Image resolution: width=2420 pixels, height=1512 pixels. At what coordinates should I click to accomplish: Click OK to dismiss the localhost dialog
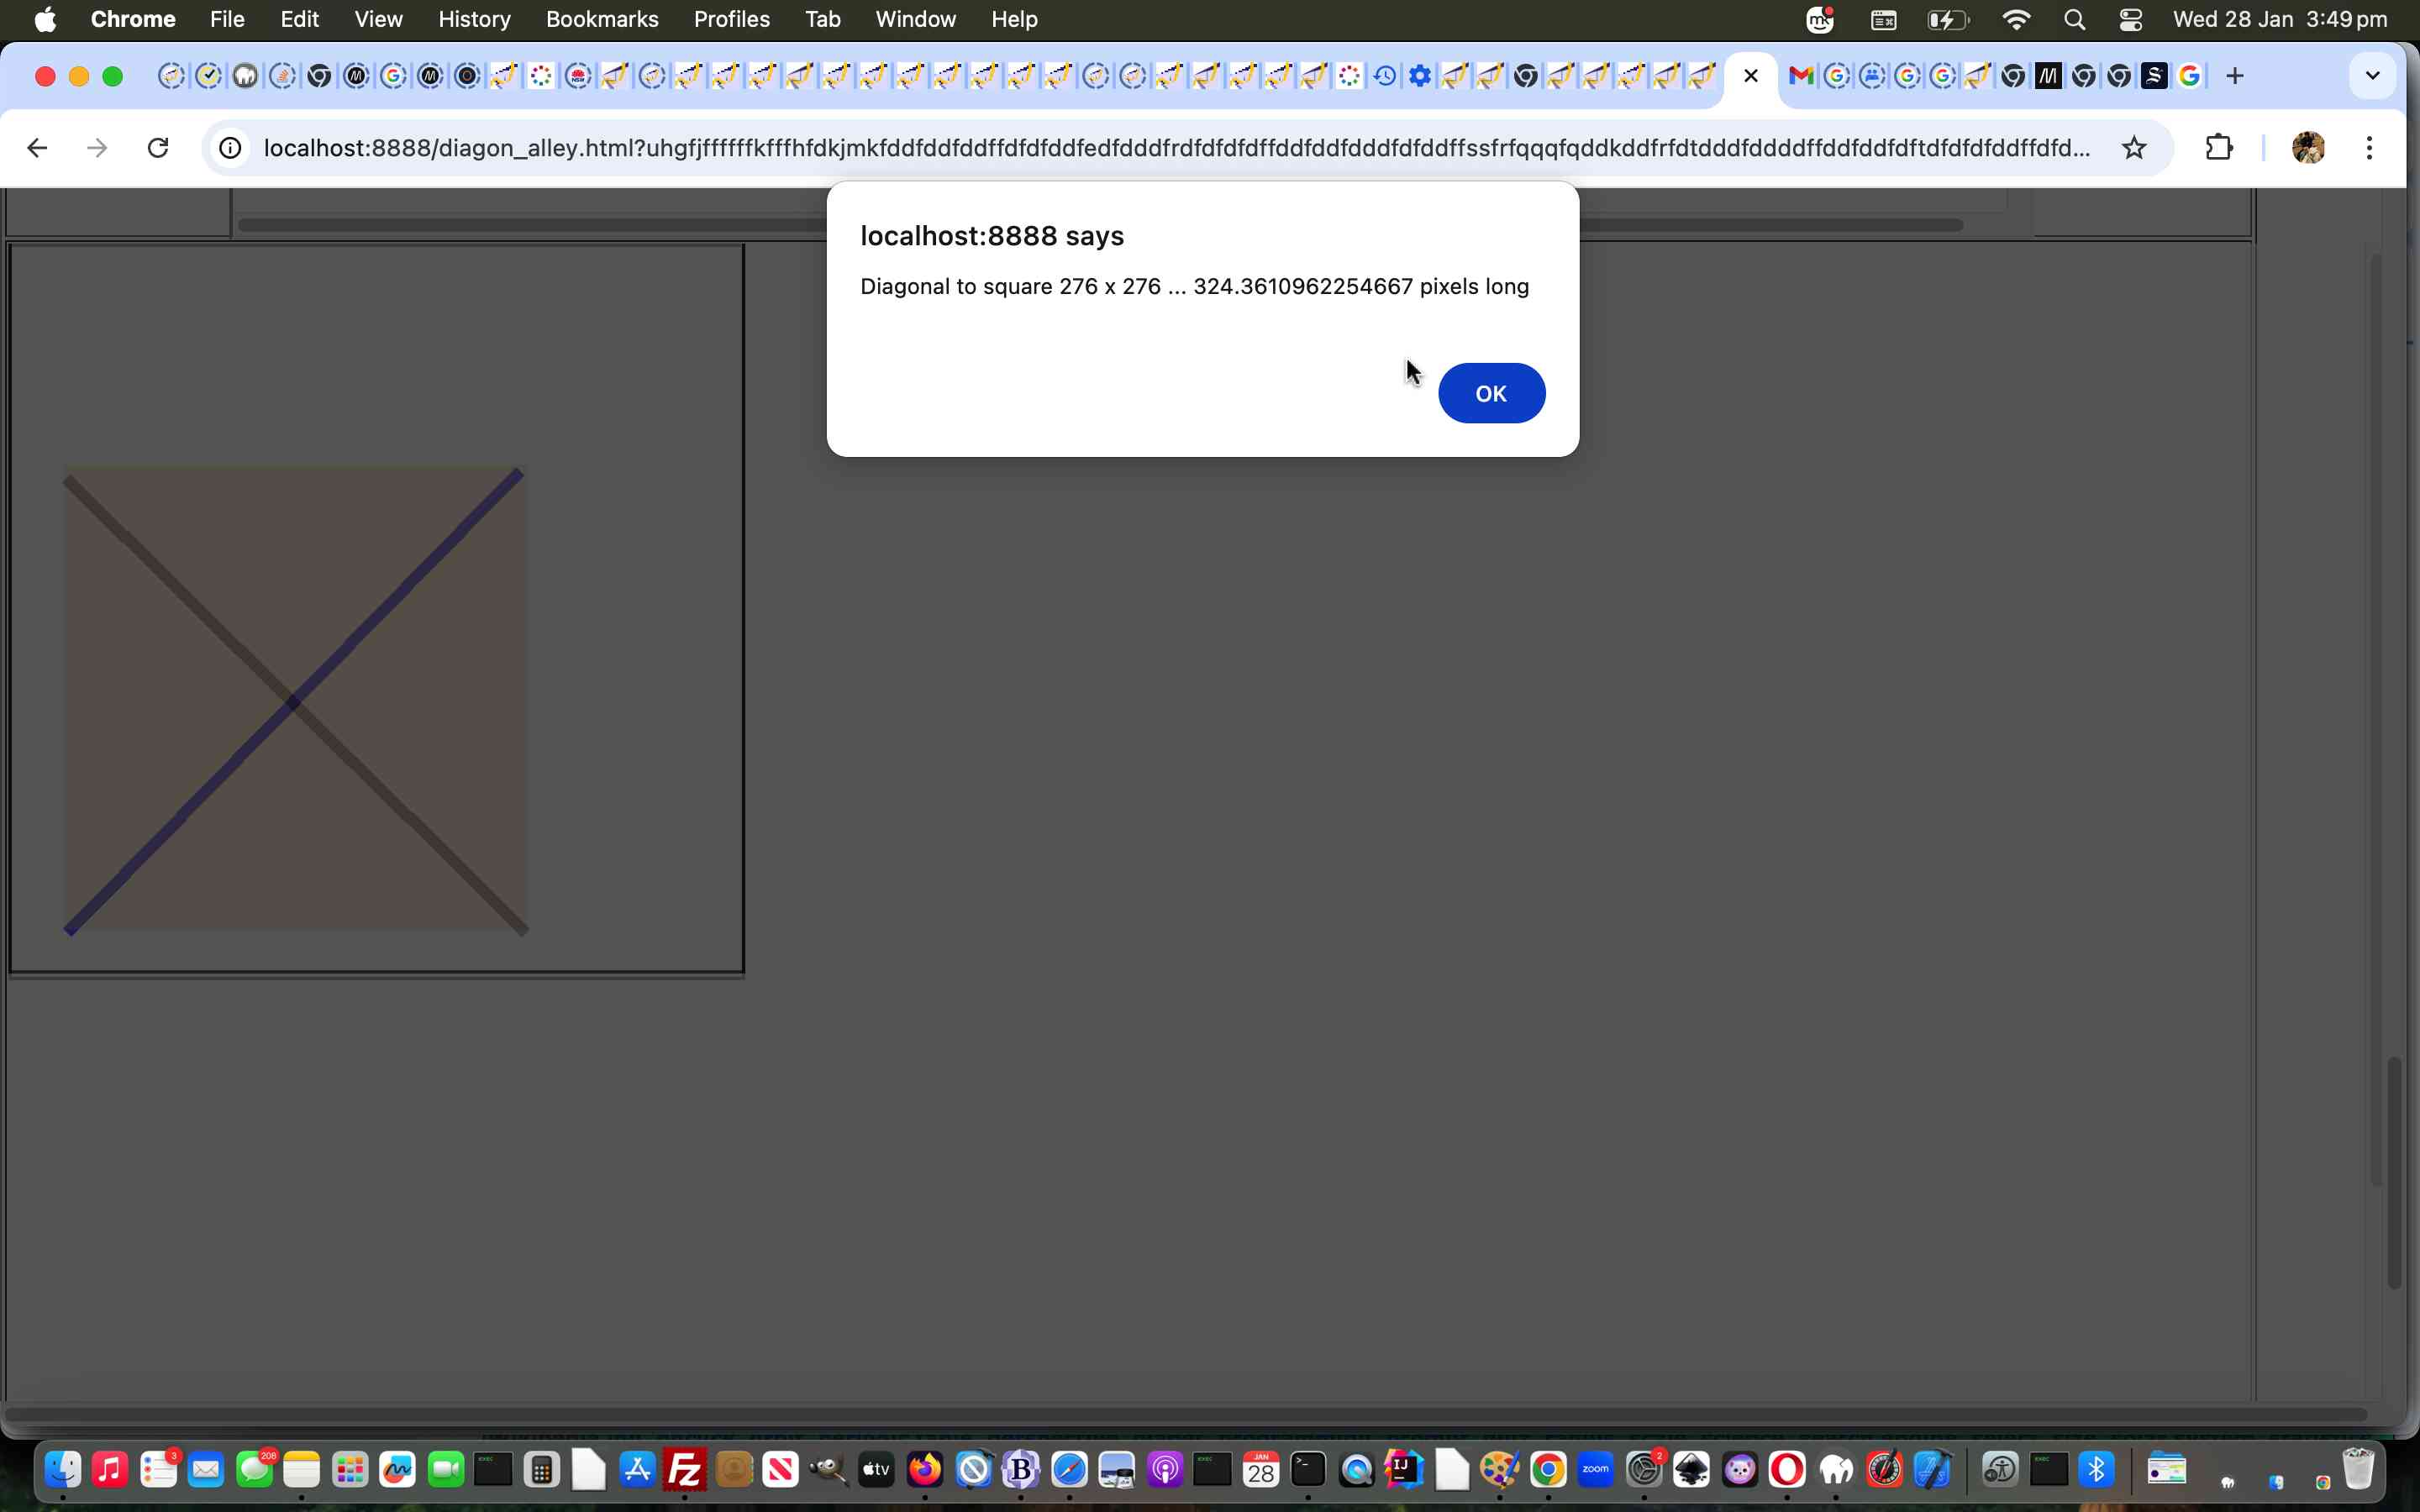pos(1491,392)
